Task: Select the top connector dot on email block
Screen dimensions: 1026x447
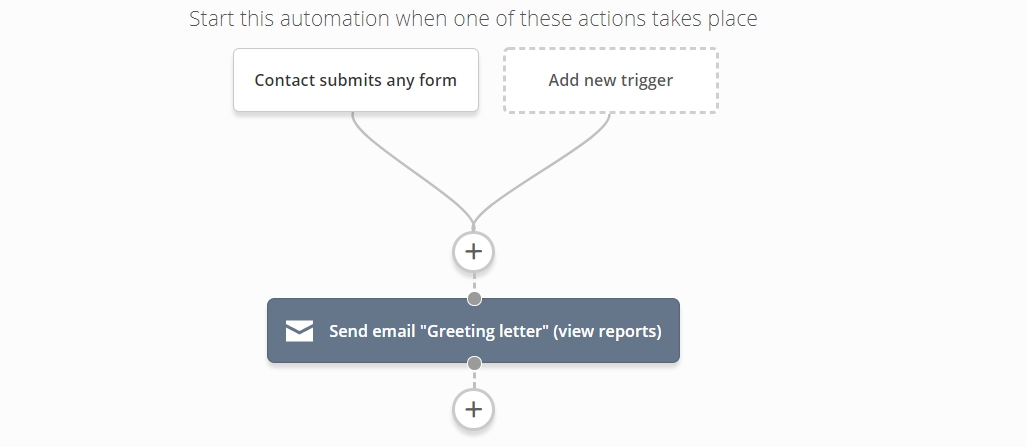Action: 474,298
